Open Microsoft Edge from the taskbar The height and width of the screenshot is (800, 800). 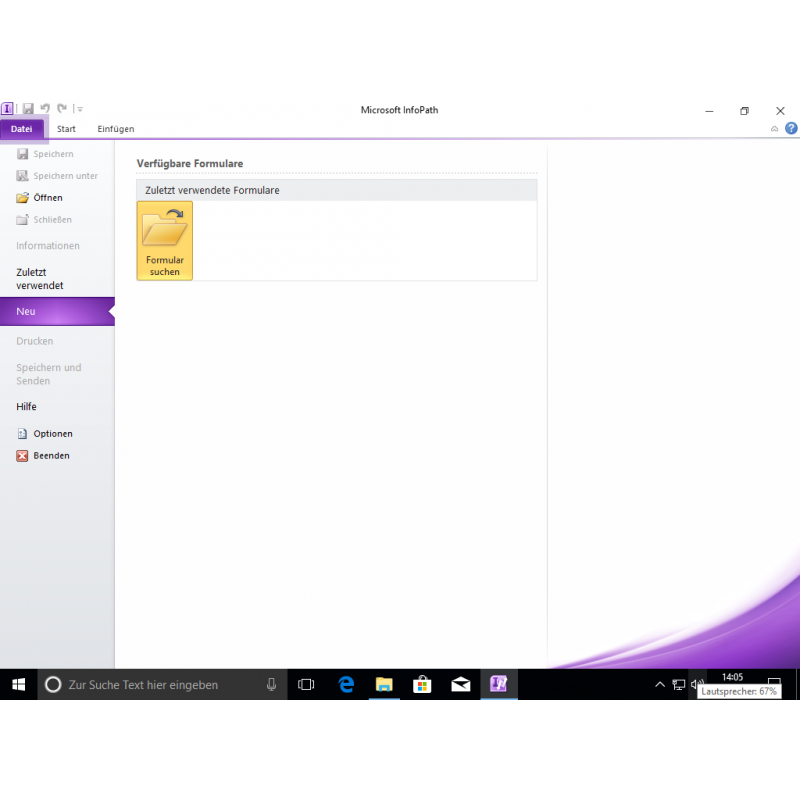[x=346, y=685]
